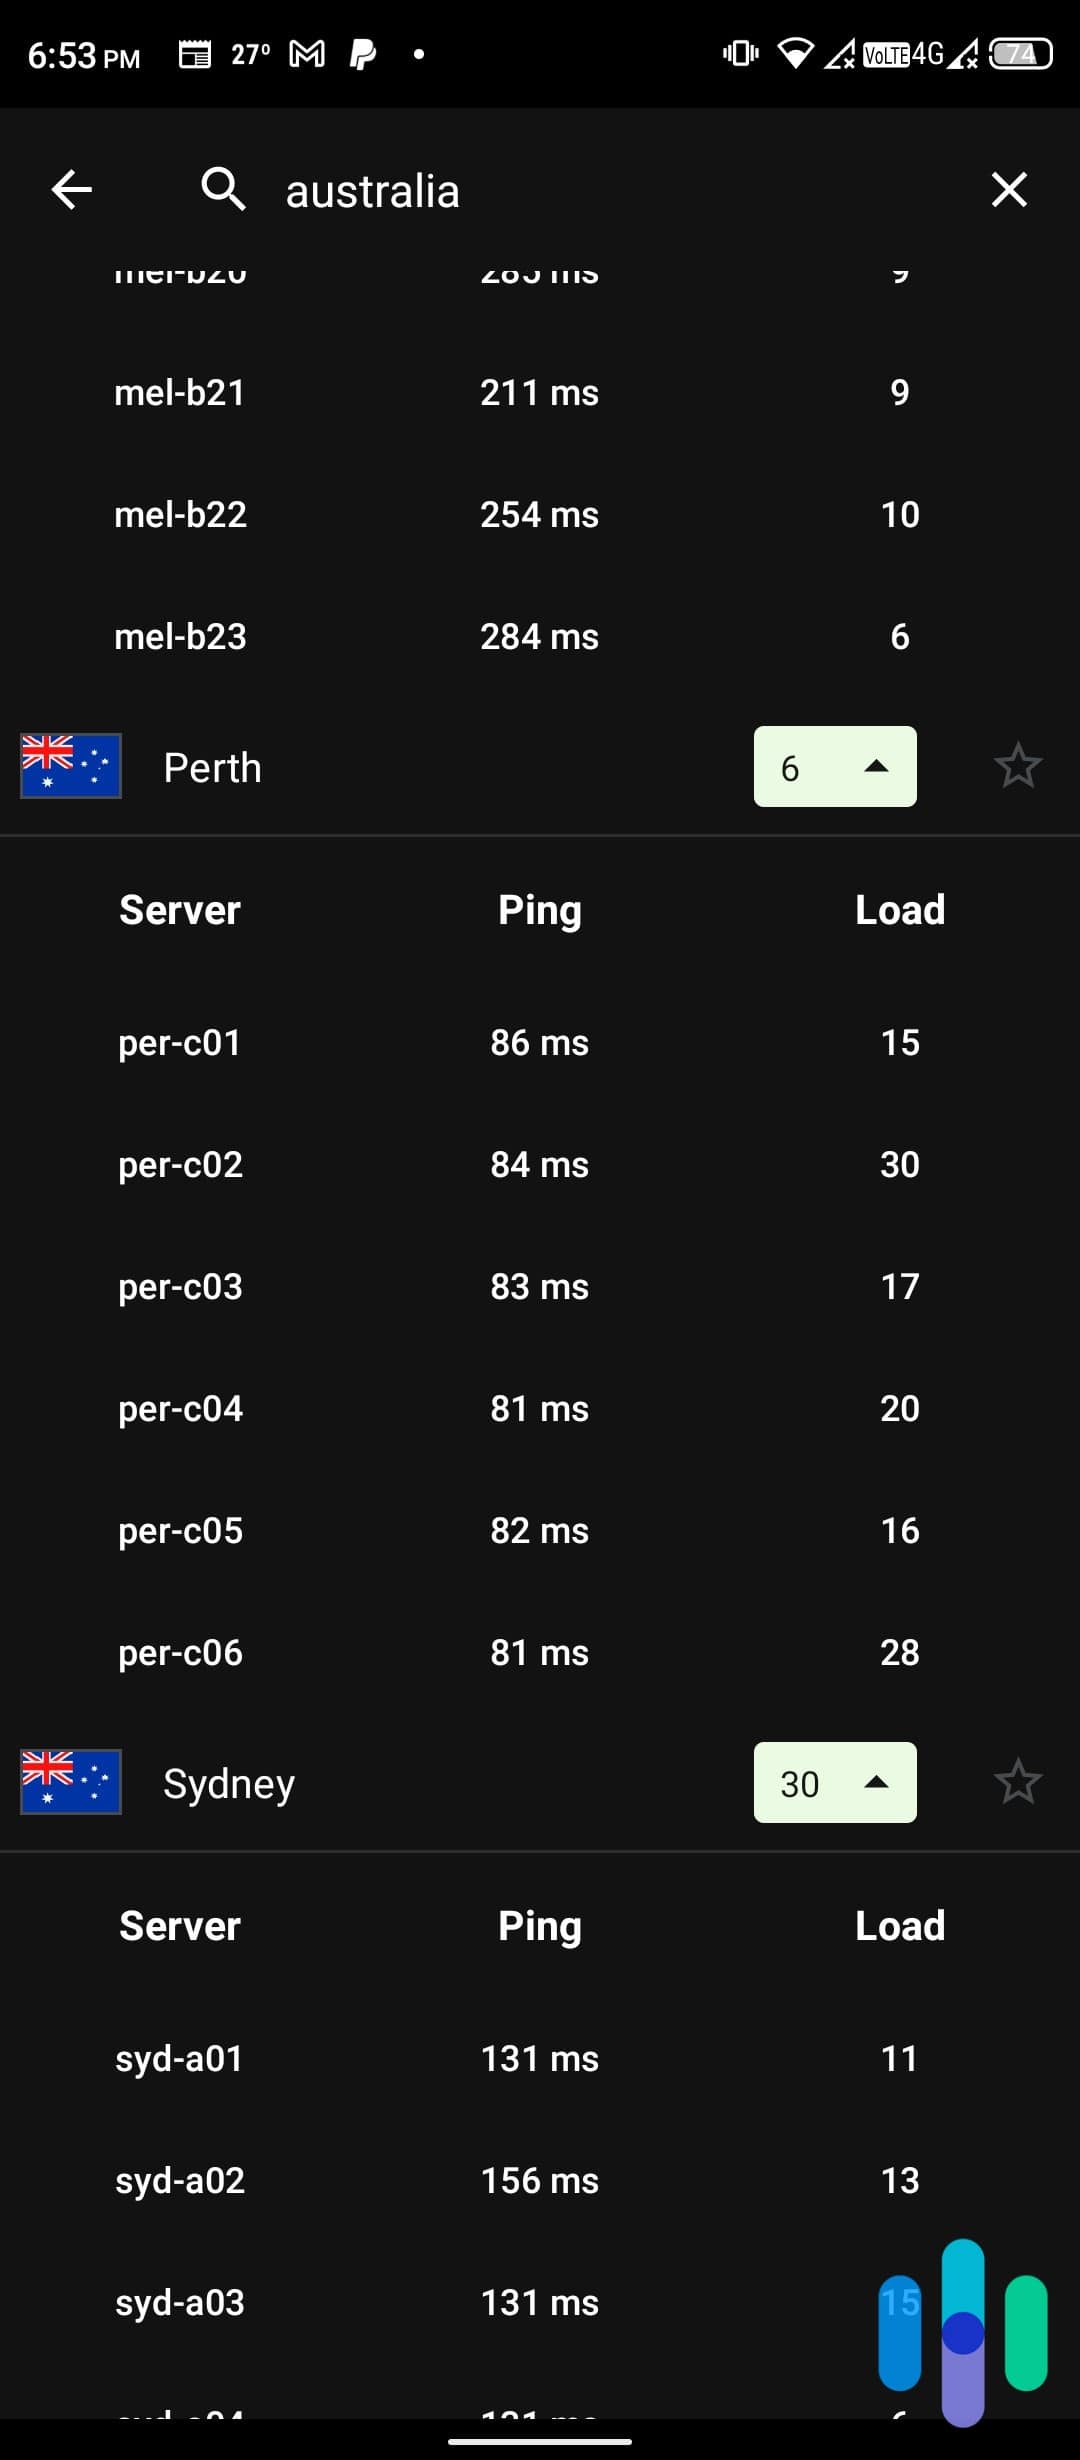The image size is (1080, 2460).
Task: Click the PayPal icon in status bar
Action: click(x=362, y=53)
